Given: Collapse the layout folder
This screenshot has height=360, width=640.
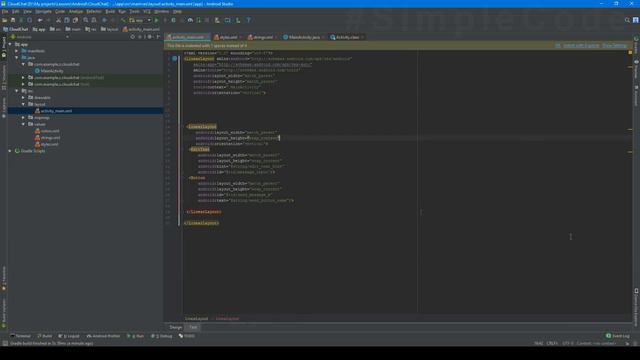Looking at the screenshot, I should [23, 104].
